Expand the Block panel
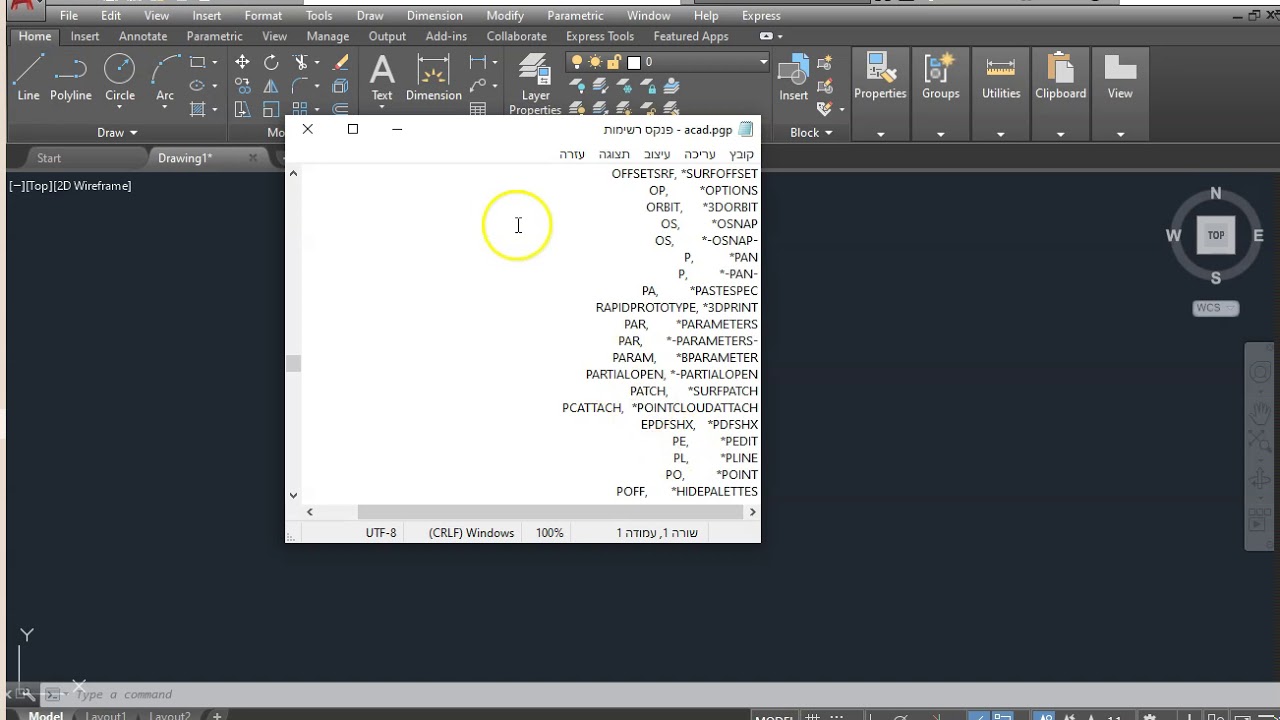This screenshot has height=720, width=1280. click(812, 133)
